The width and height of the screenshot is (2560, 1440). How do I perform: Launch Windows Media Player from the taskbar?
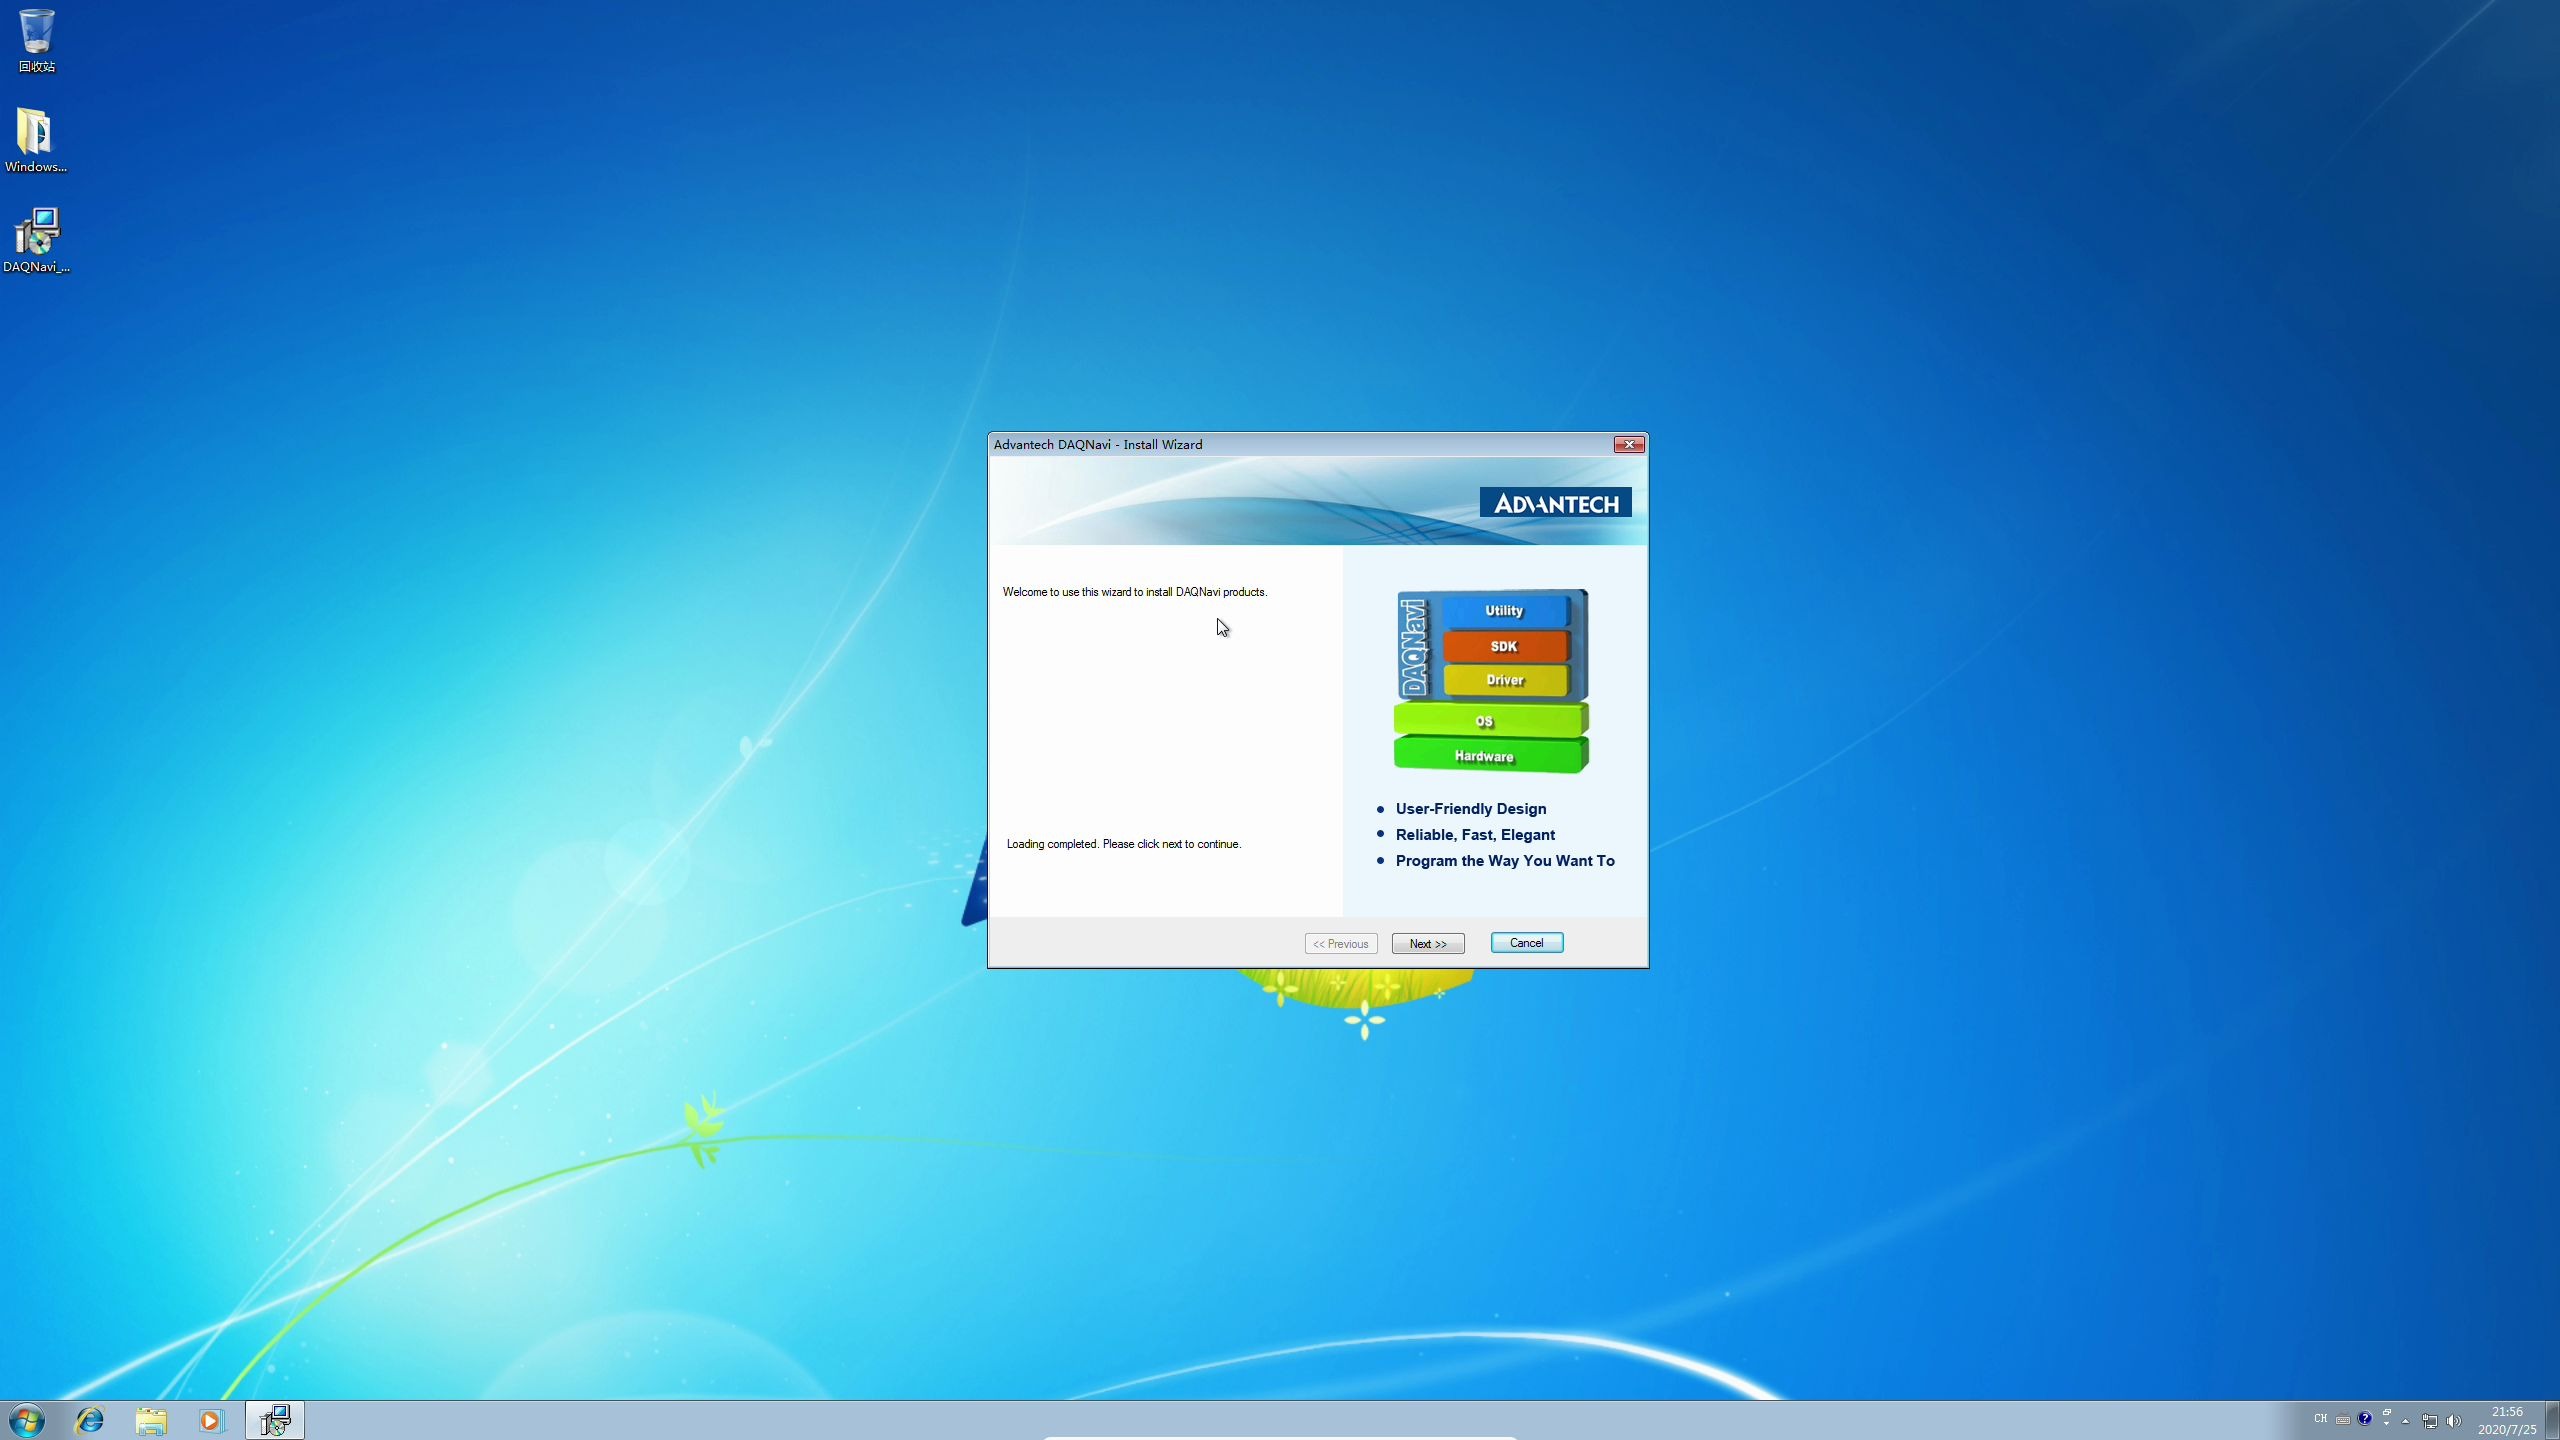click(210, 1419)
